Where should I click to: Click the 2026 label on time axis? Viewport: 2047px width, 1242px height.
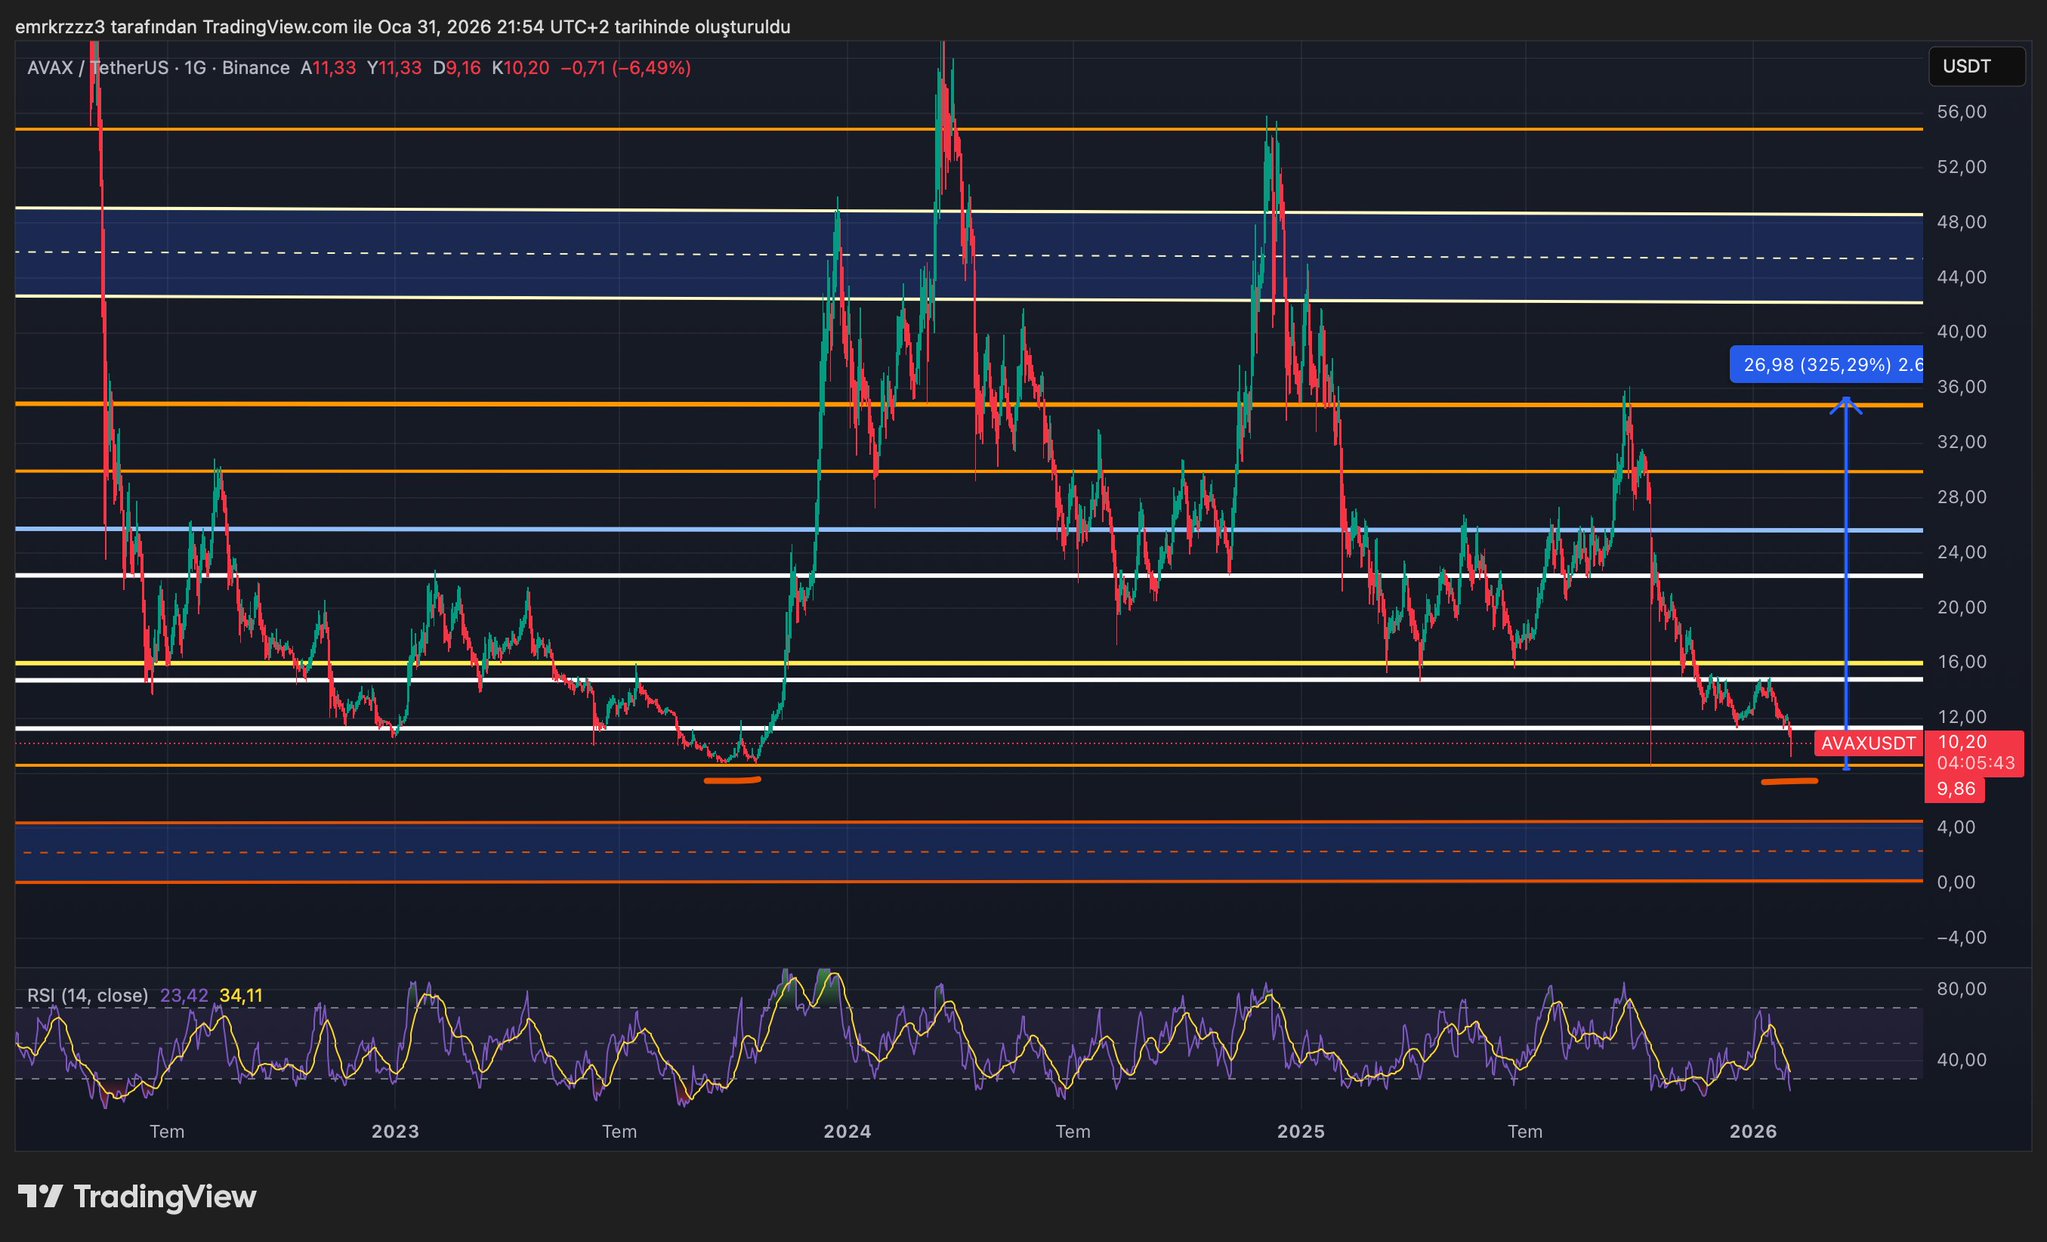(x=1752, y=1132)
